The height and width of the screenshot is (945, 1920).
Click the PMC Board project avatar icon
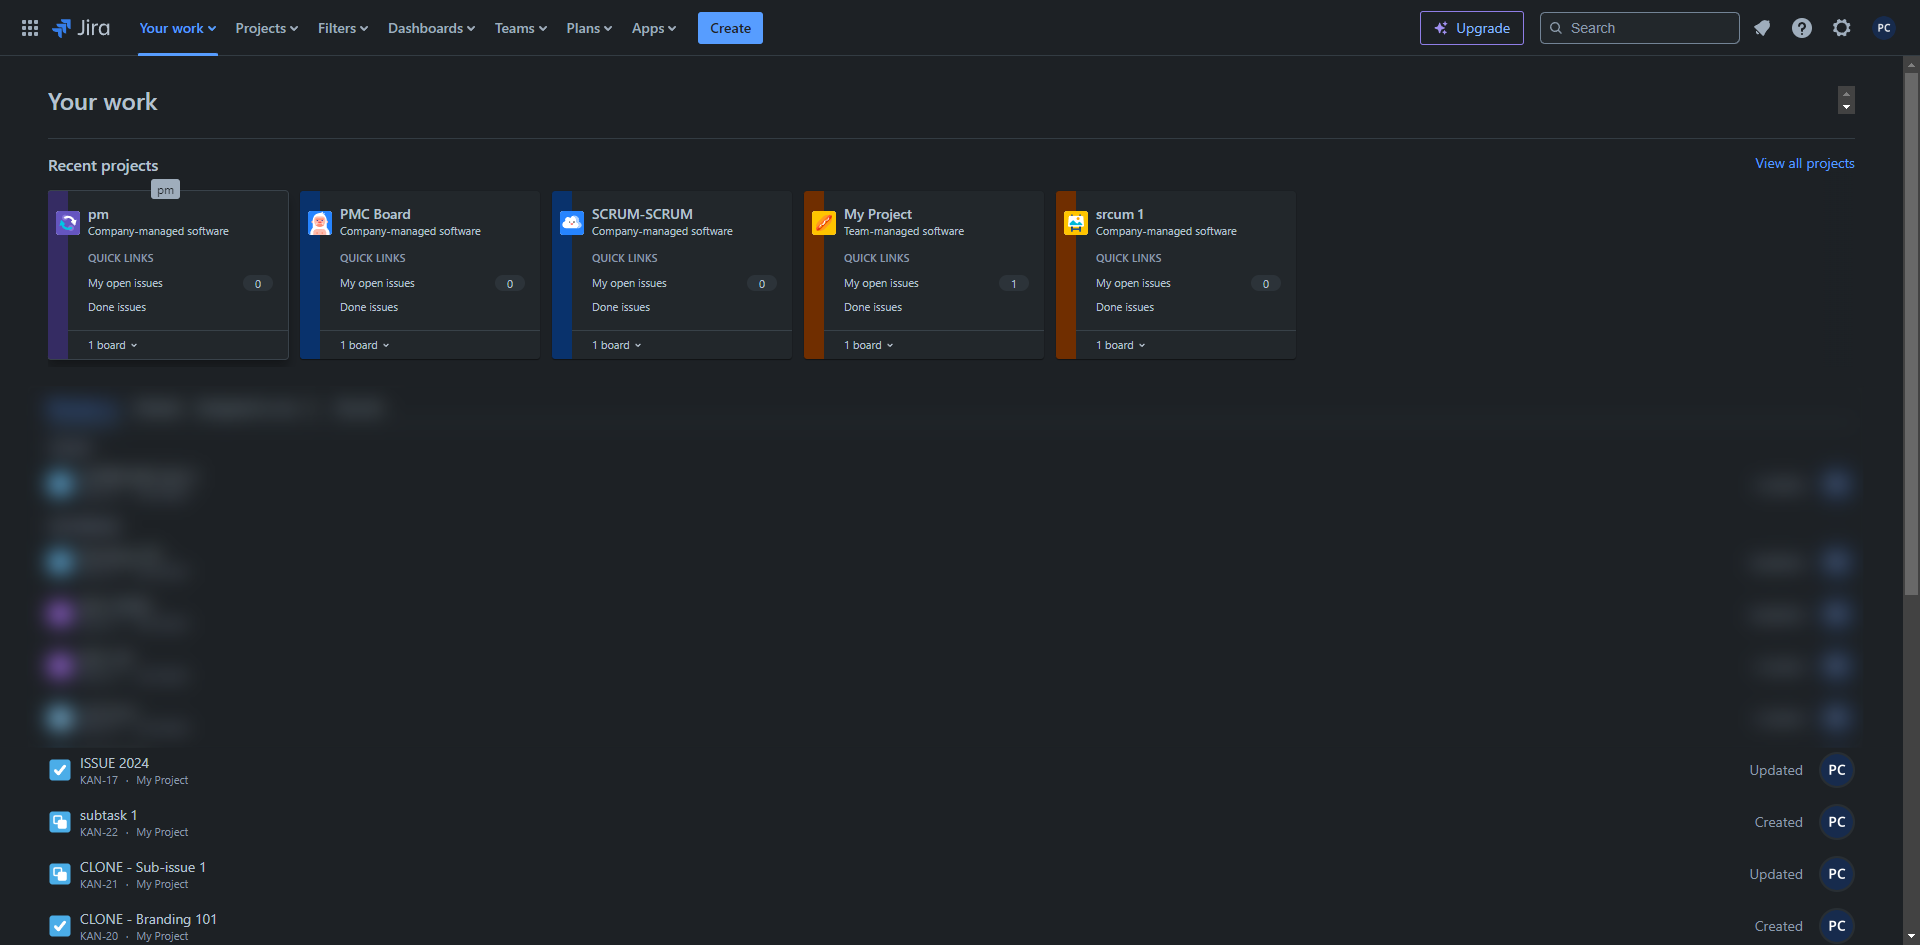click(x=320, y=223)
